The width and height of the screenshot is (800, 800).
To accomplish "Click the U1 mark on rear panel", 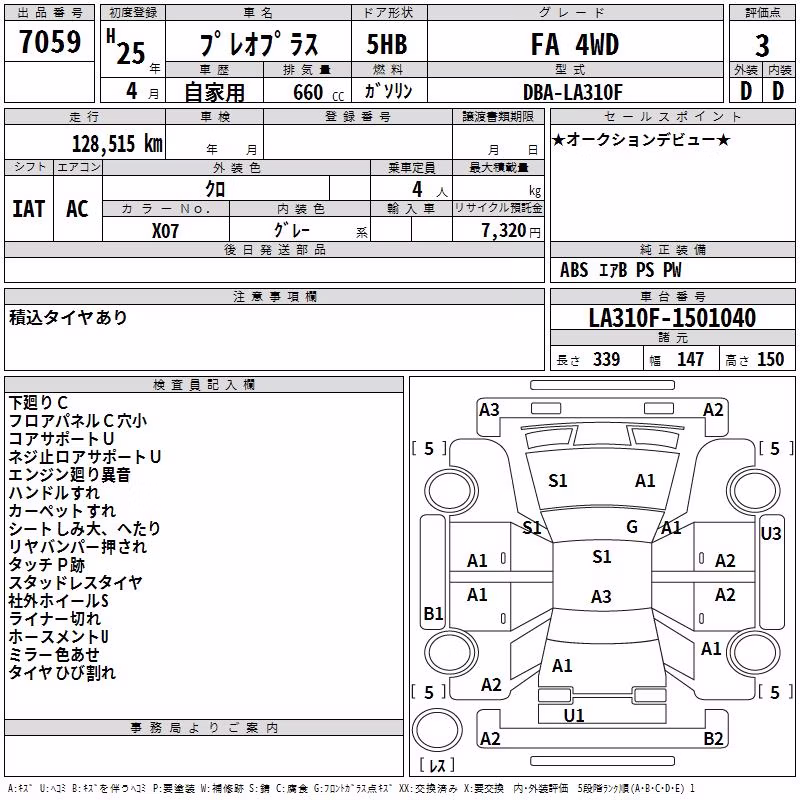I will [574, 715].
